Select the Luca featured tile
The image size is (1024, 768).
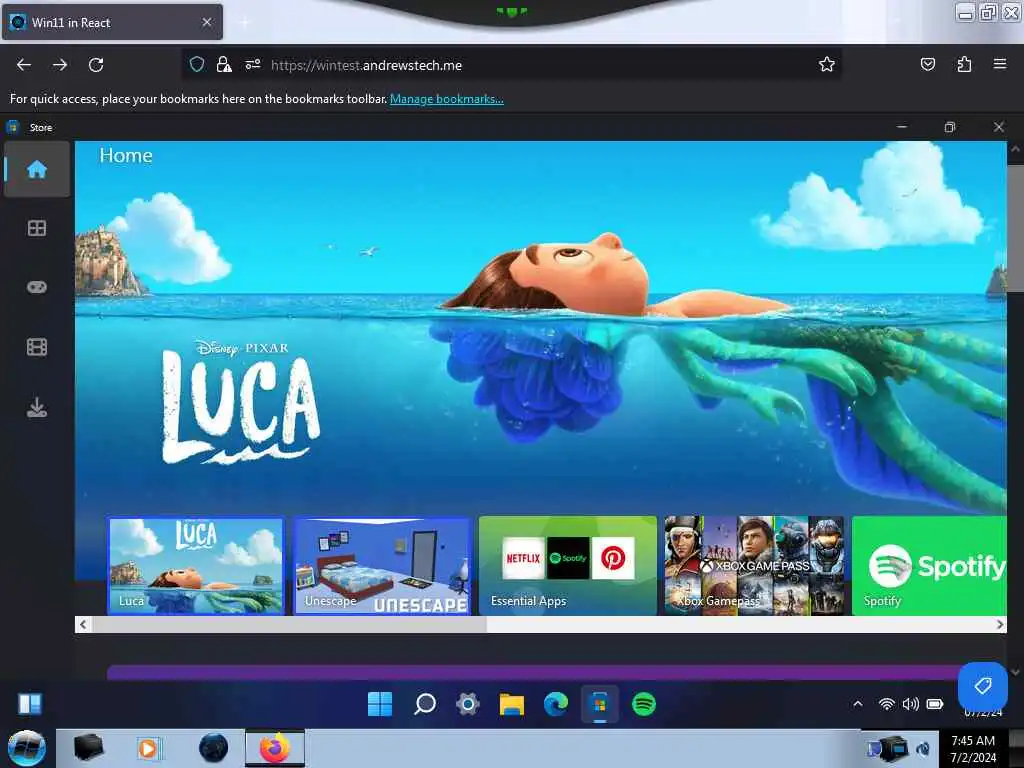(x=196, y=566)
